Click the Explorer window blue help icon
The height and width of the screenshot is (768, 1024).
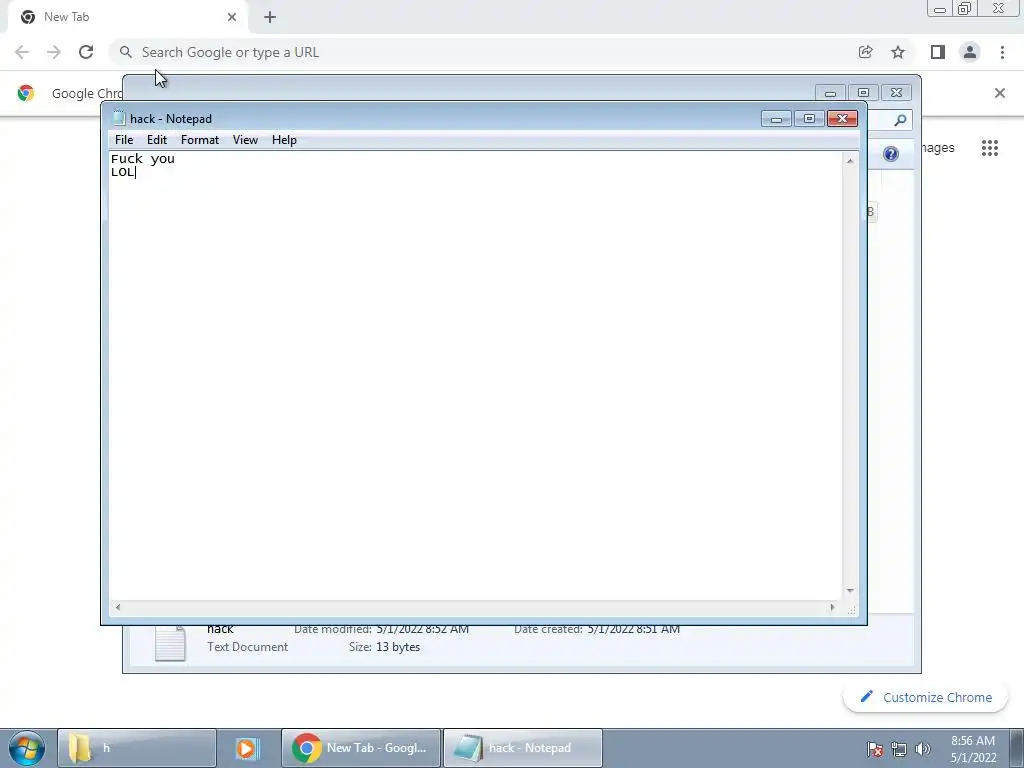(891, 154)
